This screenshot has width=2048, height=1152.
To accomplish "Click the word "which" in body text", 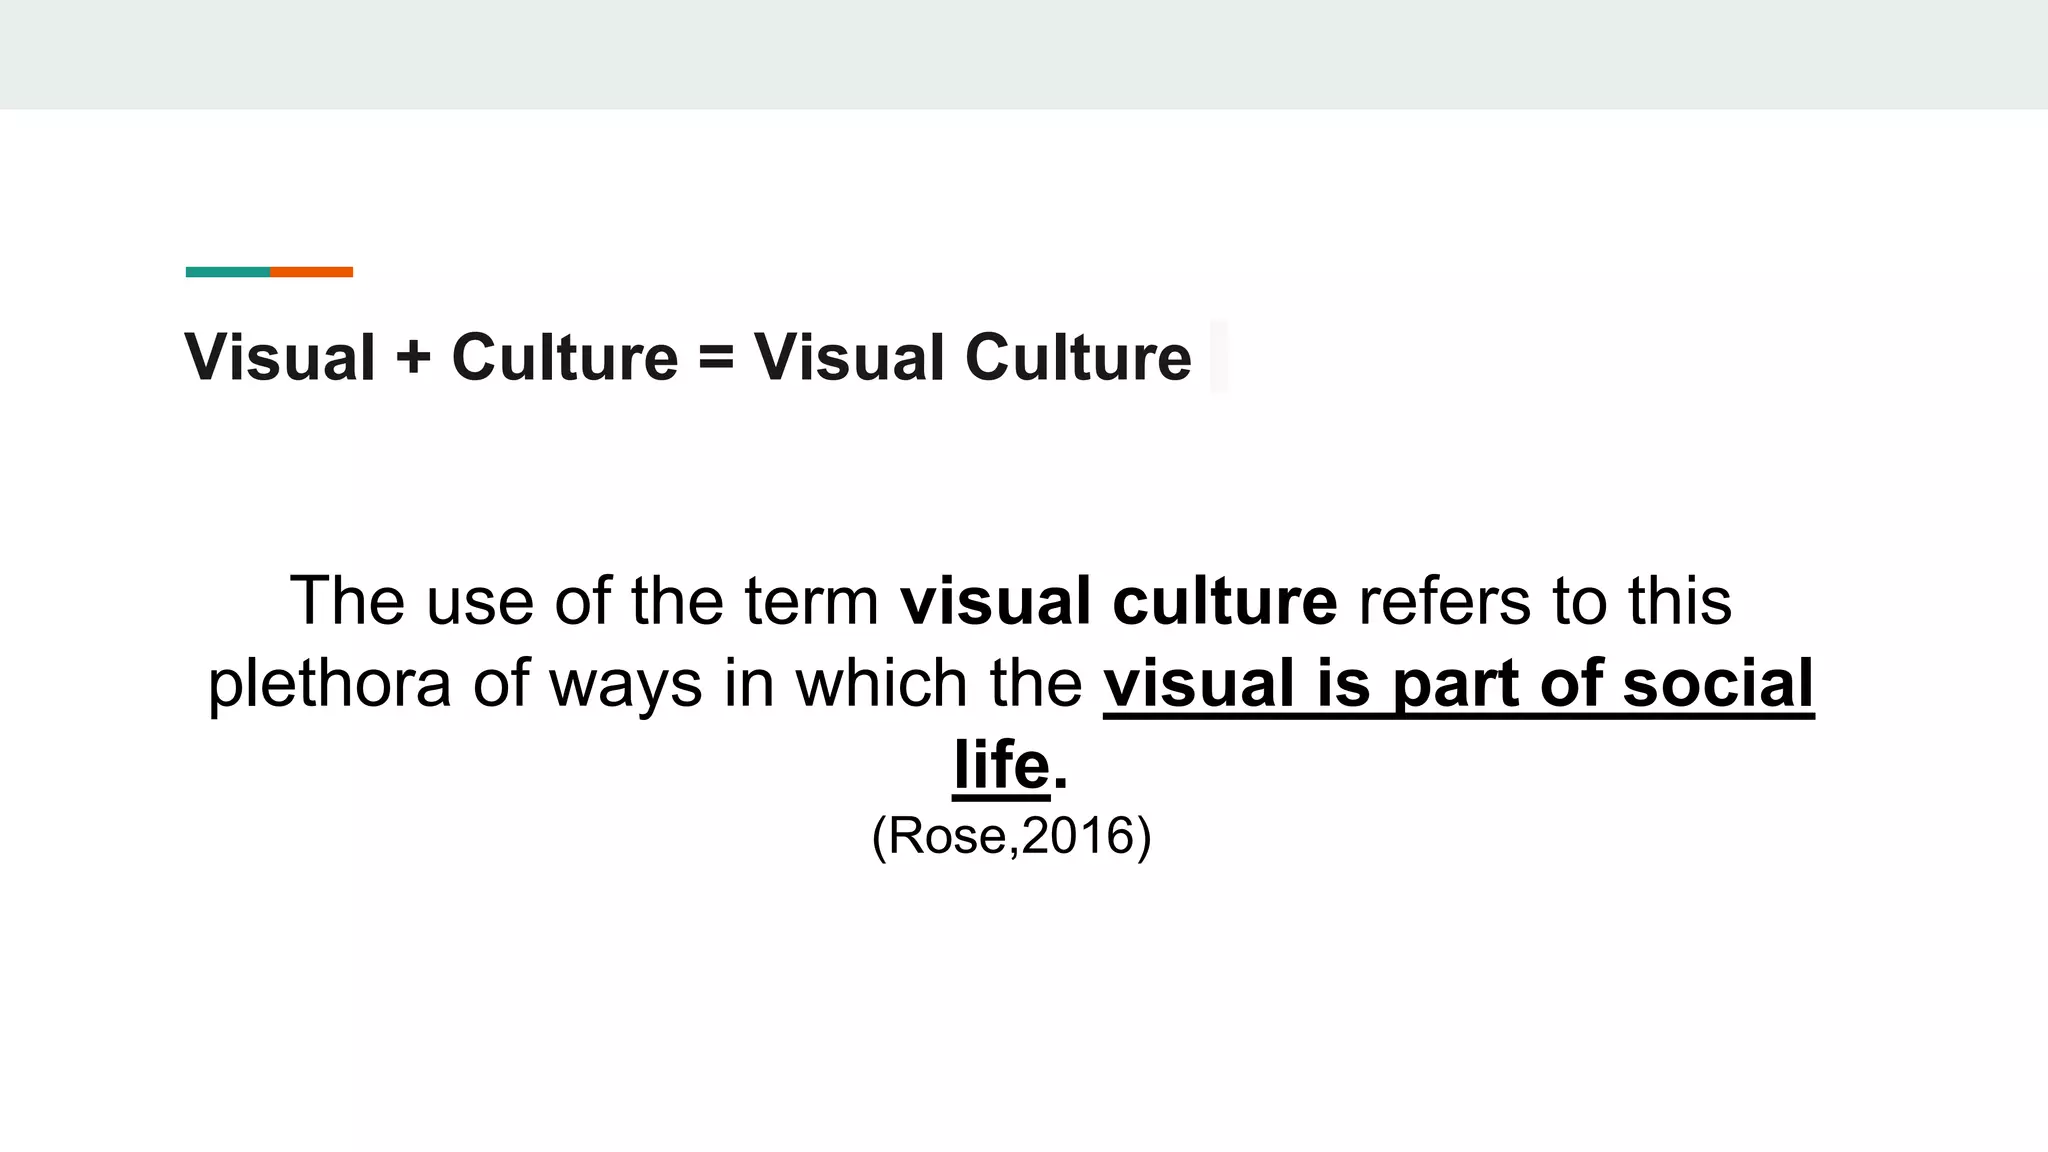I will coord(881,684).
